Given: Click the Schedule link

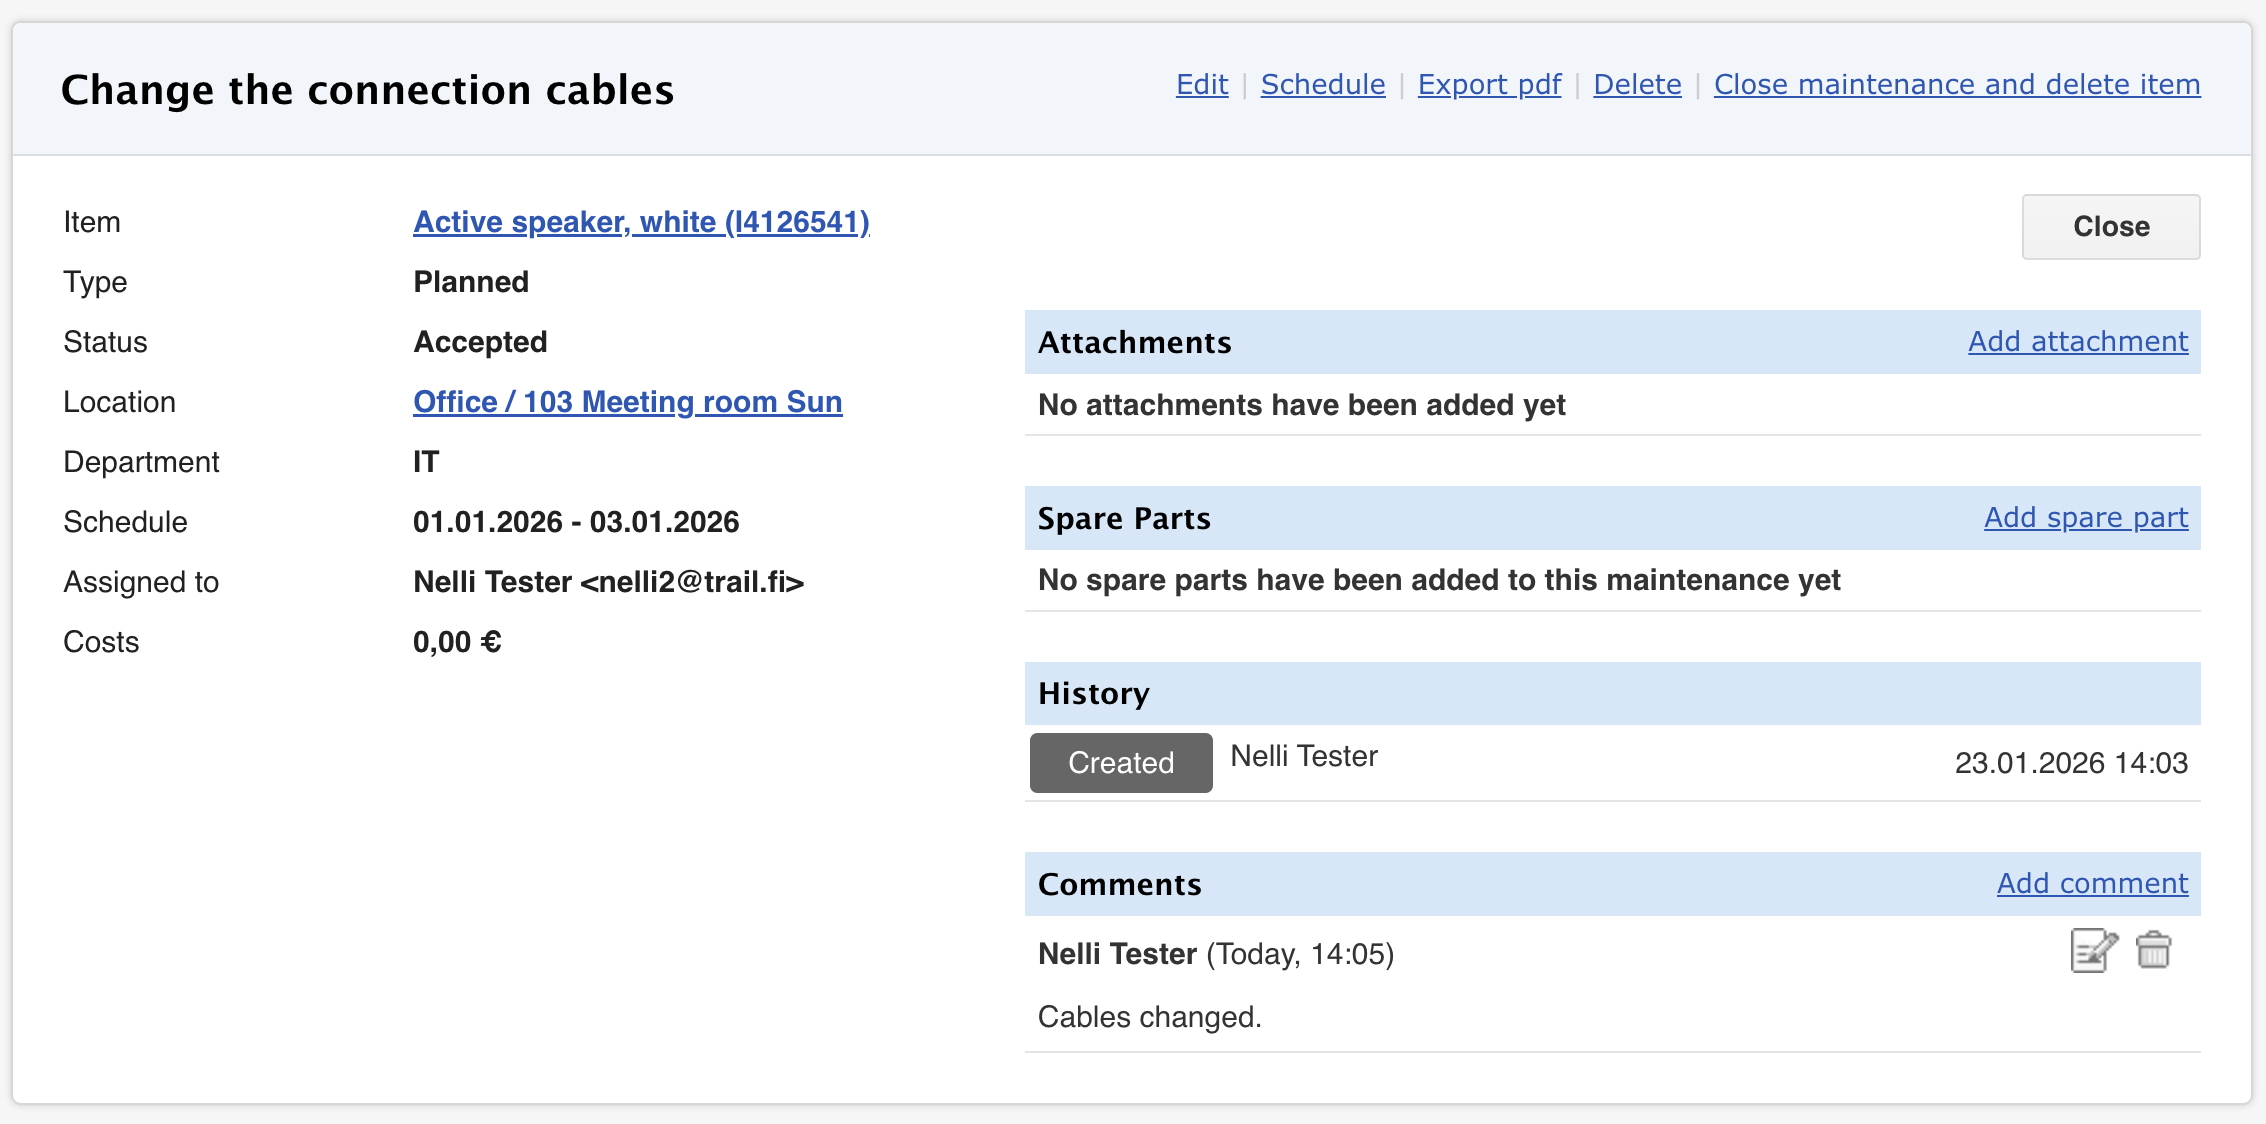Looking at the screenshot, I should pos(1322,85).
